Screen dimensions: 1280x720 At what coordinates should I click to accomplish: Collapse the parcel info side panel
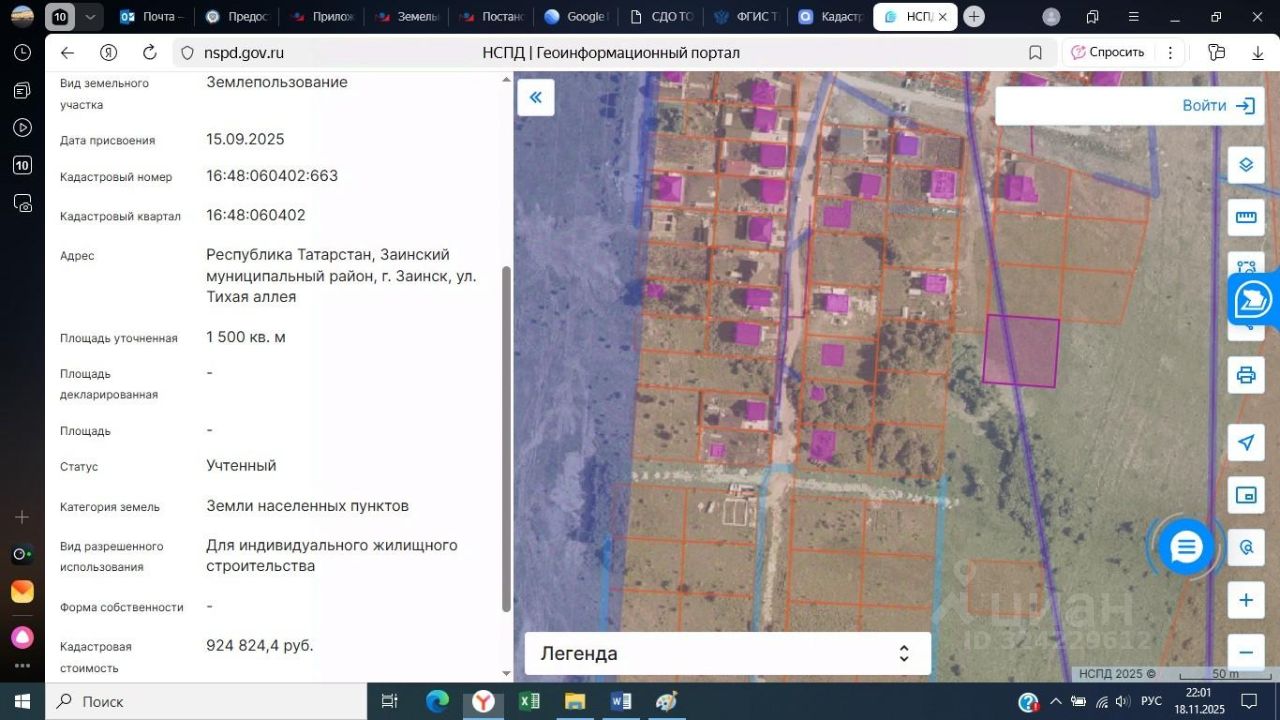[536, 97]
